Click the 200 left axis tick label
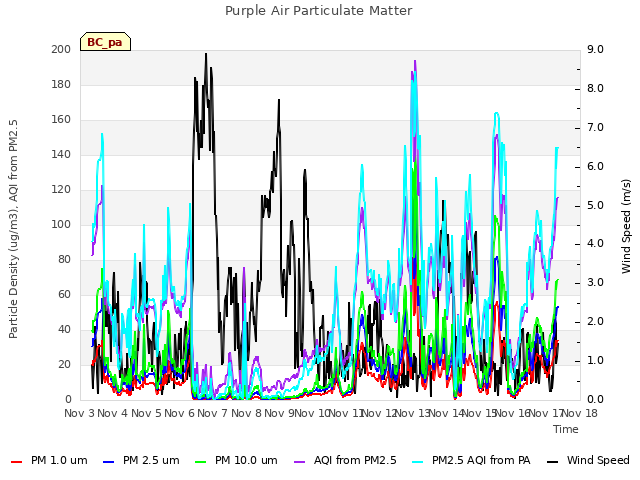Viewport: 640px width, 480px height. (61, 49)
